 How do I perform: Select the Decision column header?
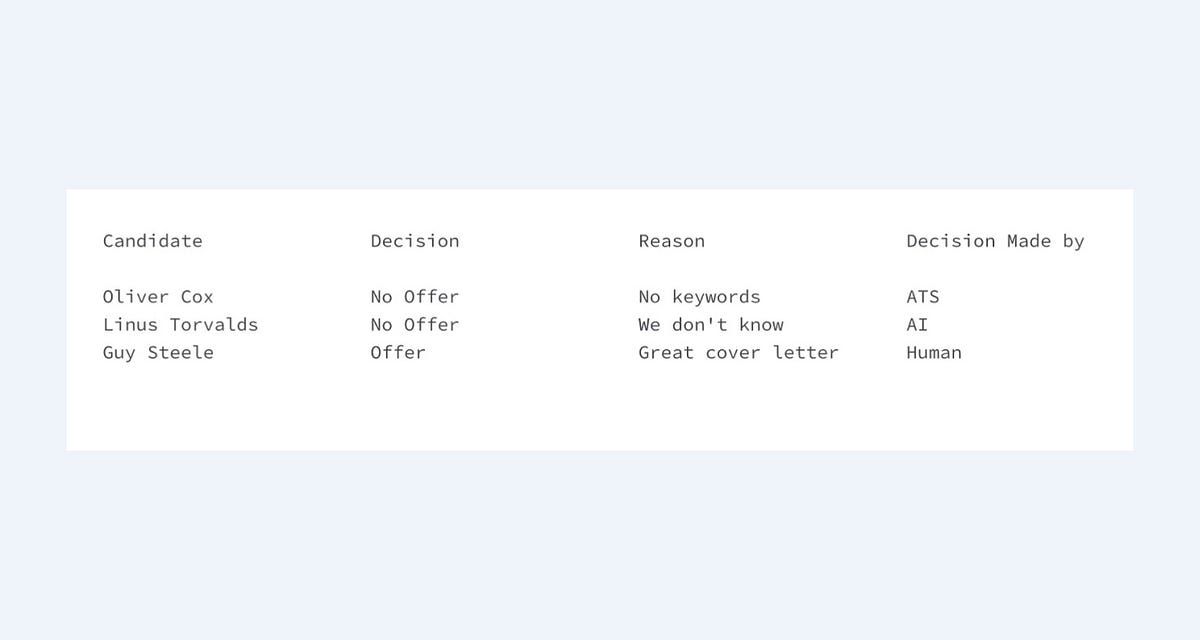414,241
